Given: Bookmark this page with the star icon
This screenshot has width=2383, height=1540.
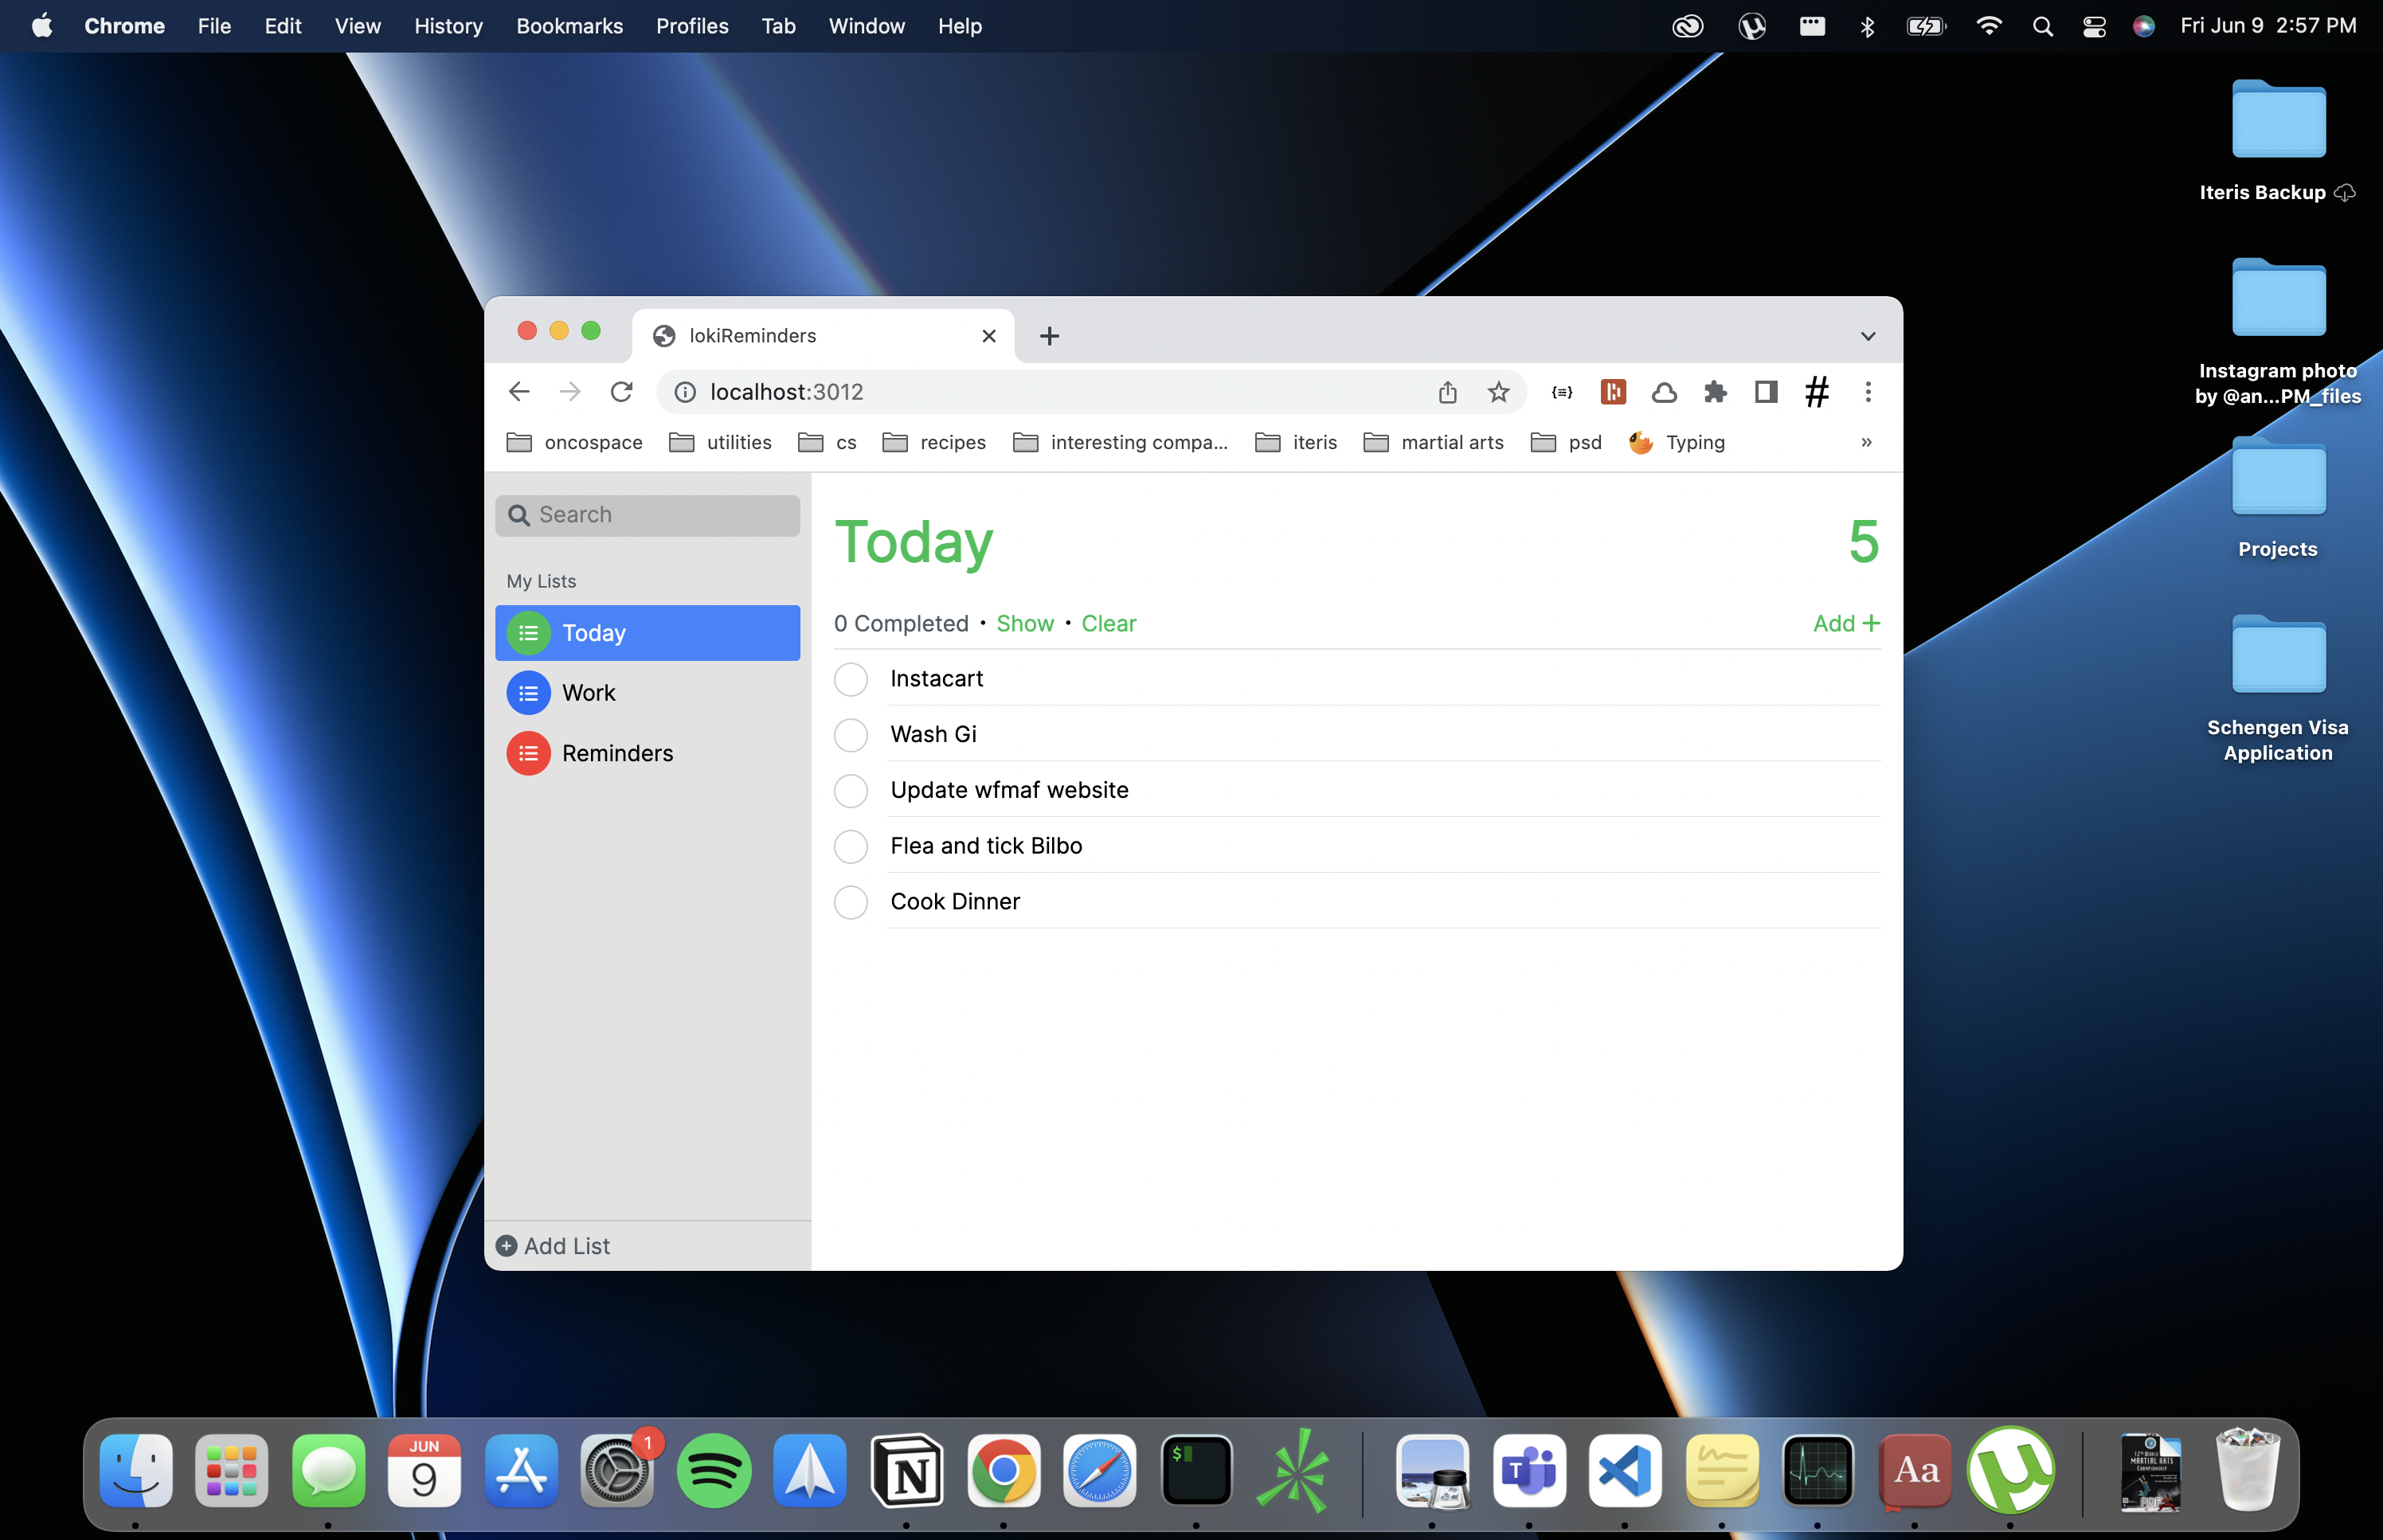Looking at the screenshot, I should (x=1498, y=392).
